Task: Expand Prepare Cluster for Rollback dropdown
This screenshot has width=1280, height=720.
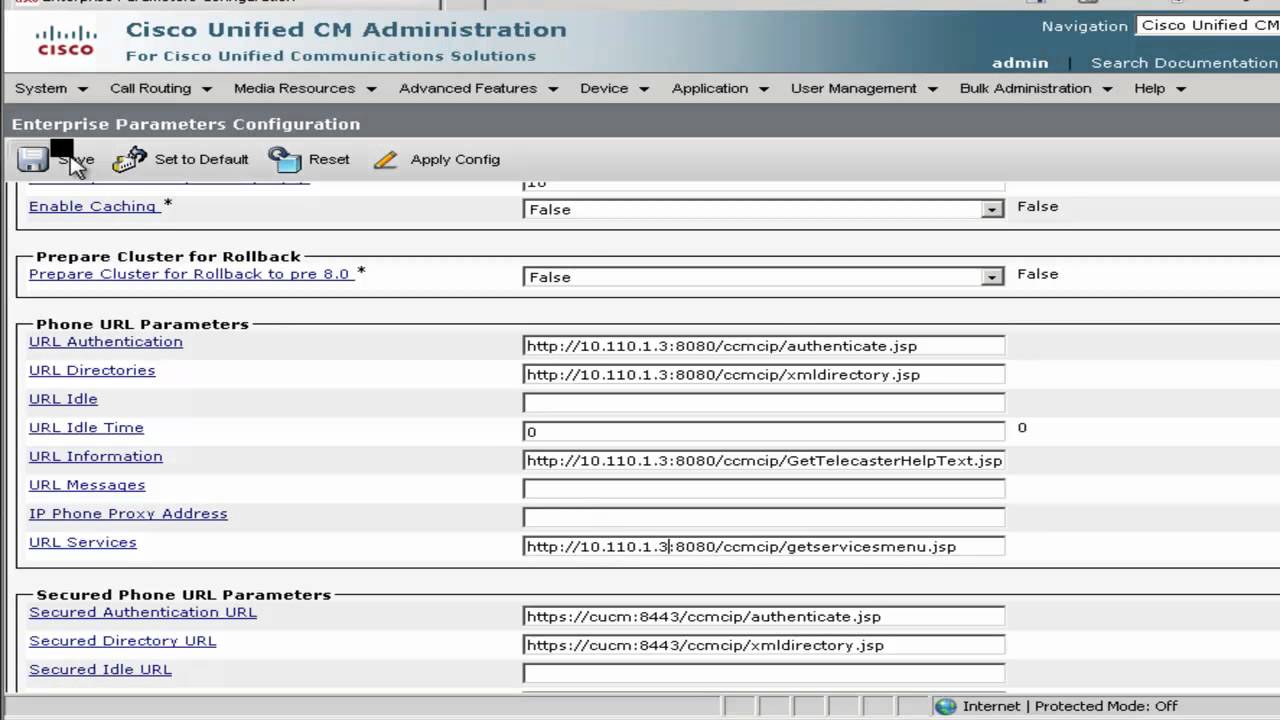Action: [991, 277]
